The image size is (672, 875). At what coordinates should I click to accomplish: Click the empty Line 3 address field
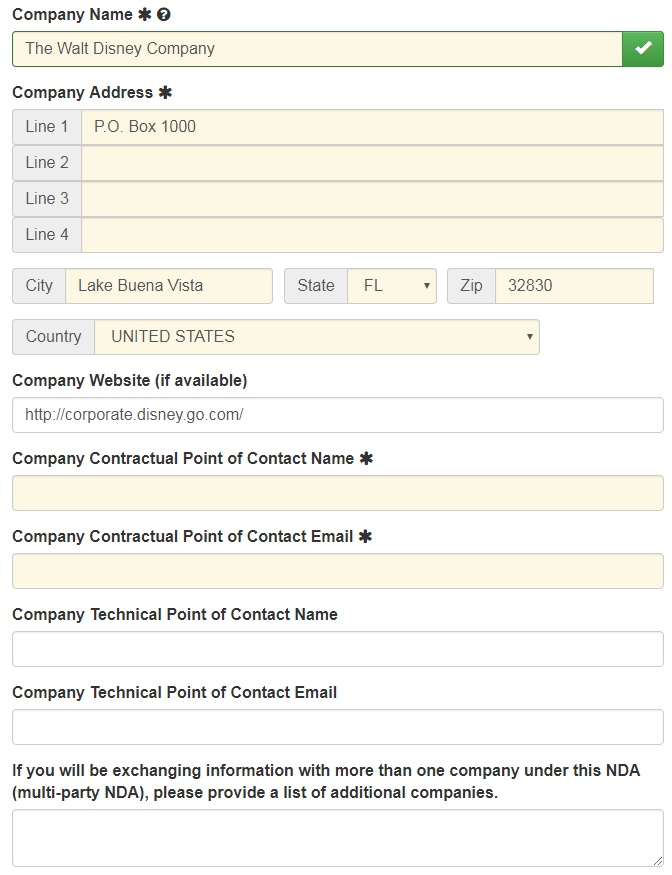[x=370, y=198]
